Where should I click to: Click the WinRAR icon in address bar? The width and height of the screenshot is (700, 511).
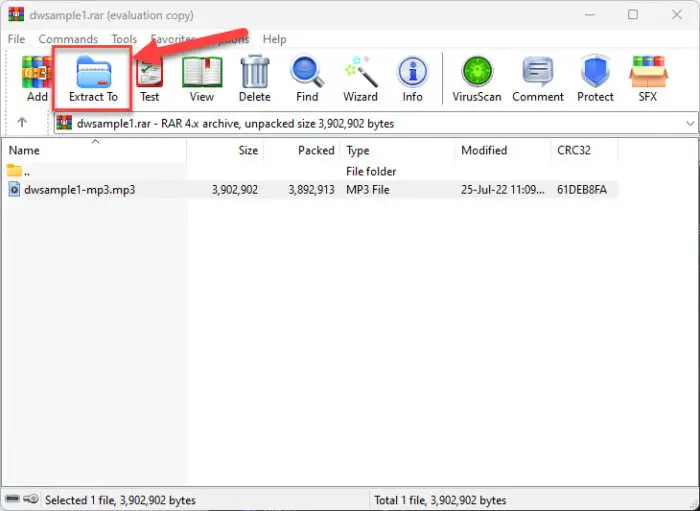click(64, 123)
